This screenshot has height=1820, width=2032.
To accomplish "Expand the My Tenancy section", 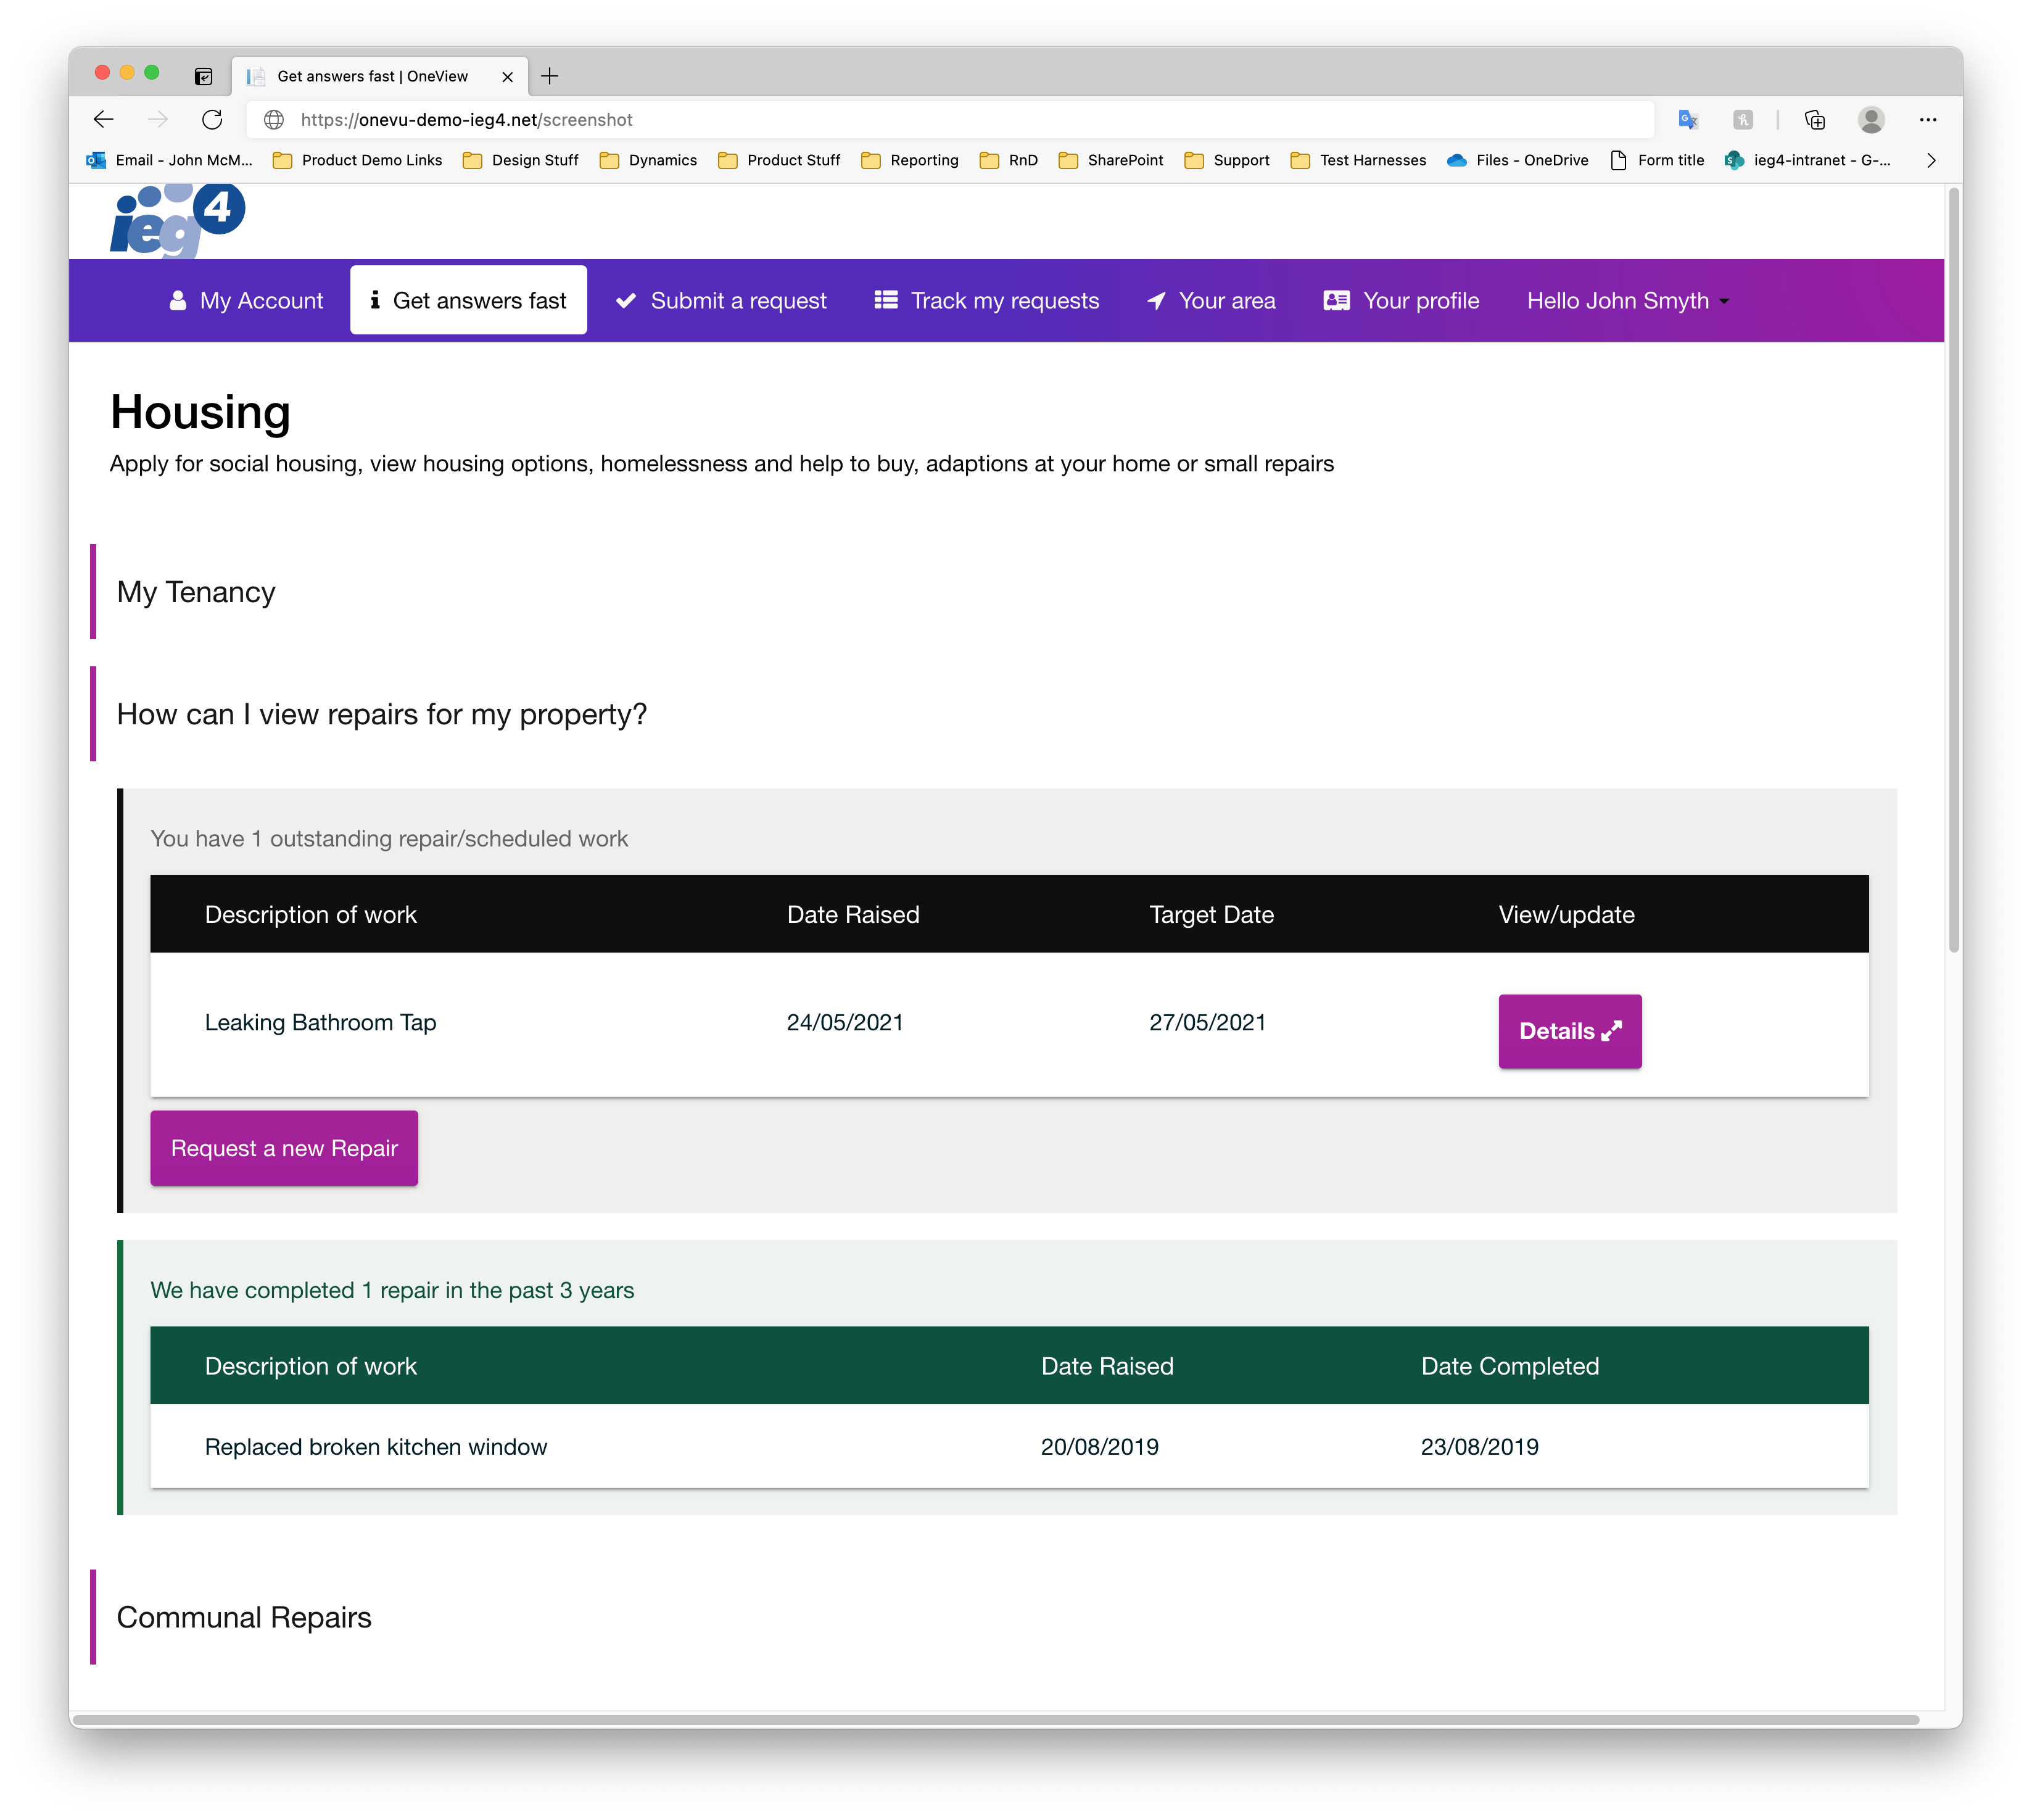I will pyautogui.click(x=196, y=592).
